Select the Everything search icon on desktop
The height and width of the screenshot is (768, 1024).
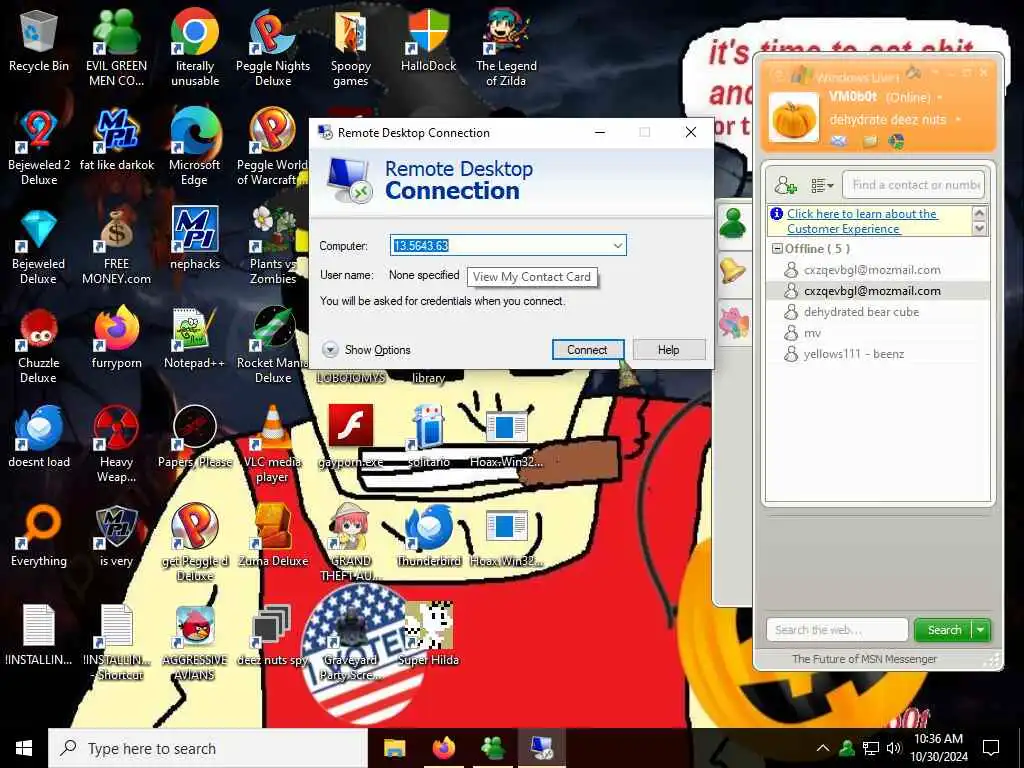(x=39, y=537)
